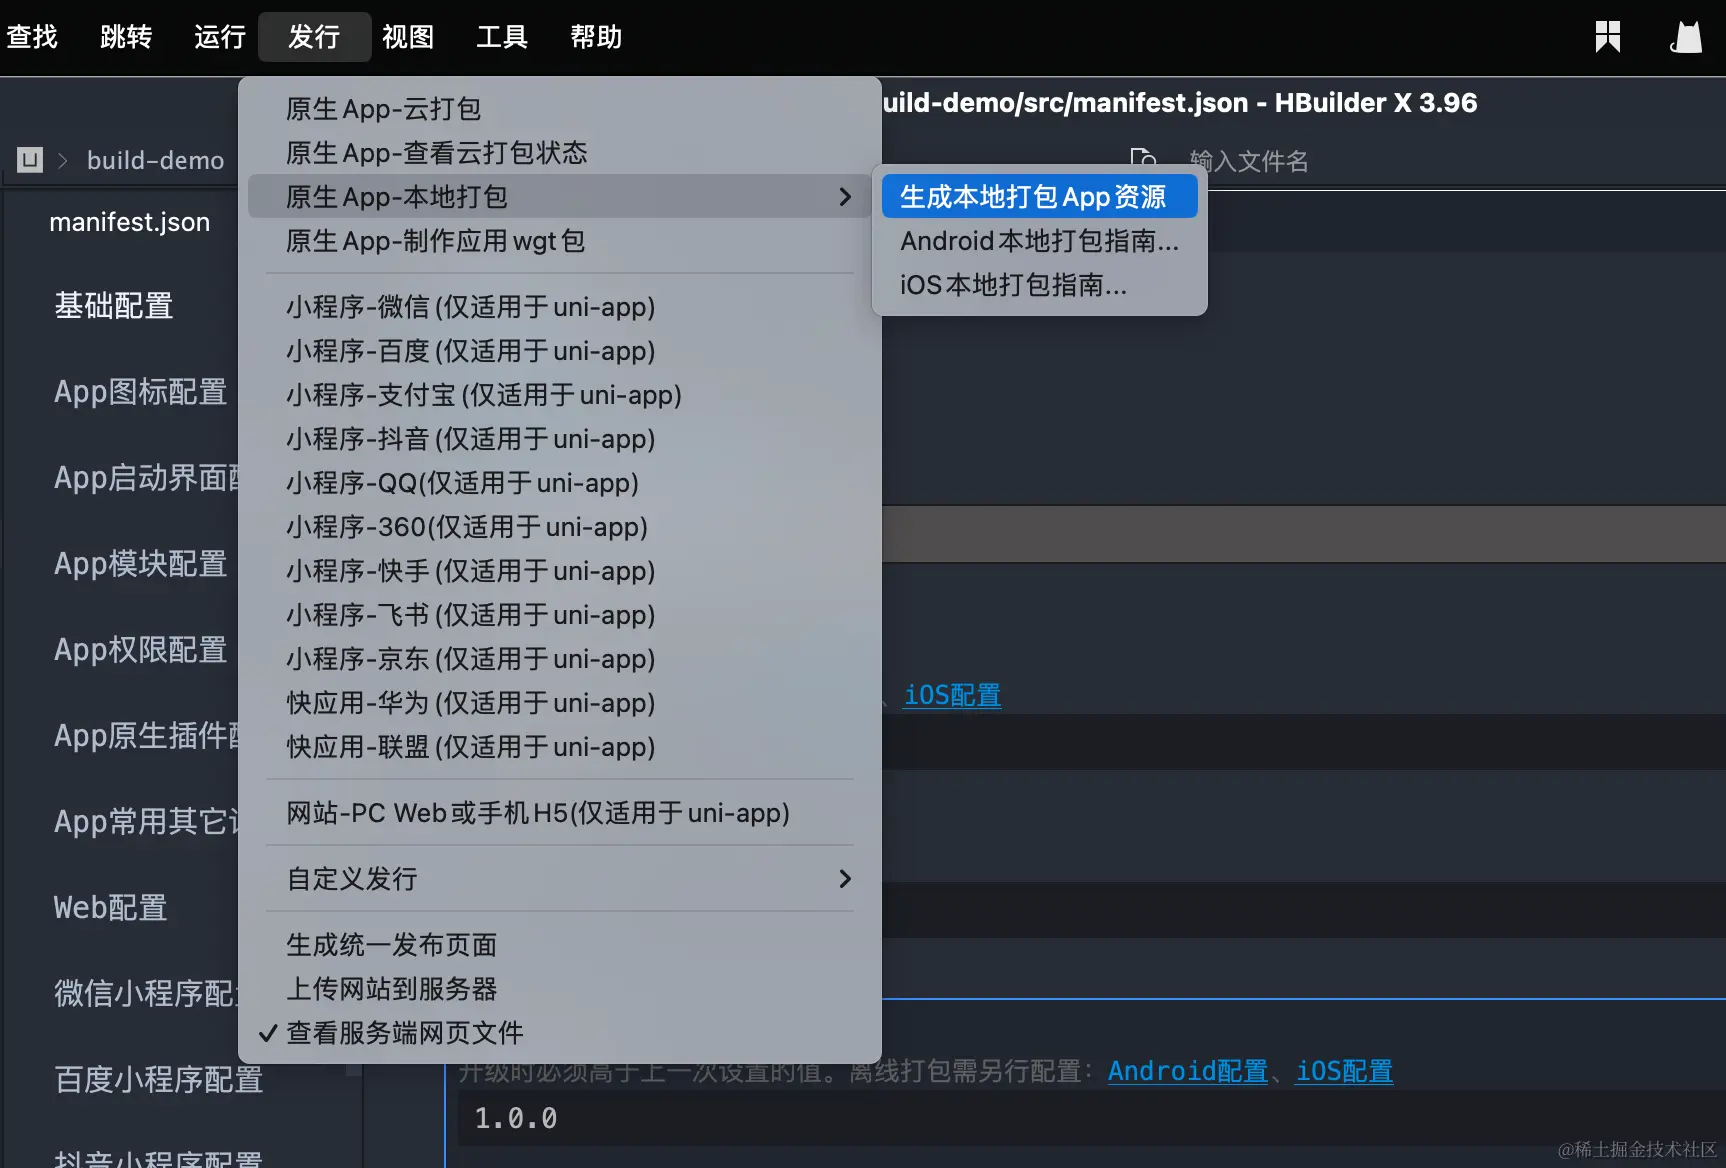Click the HBuilderX cat logo icon

click(x=1687, y=37)
